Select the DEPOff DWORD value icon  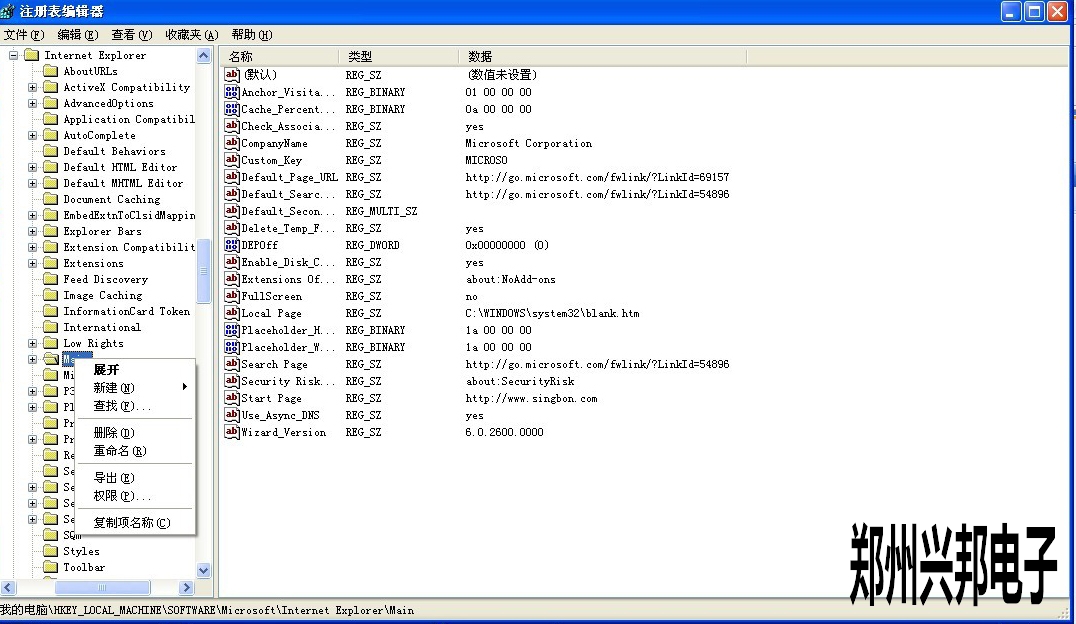(232, 245)
